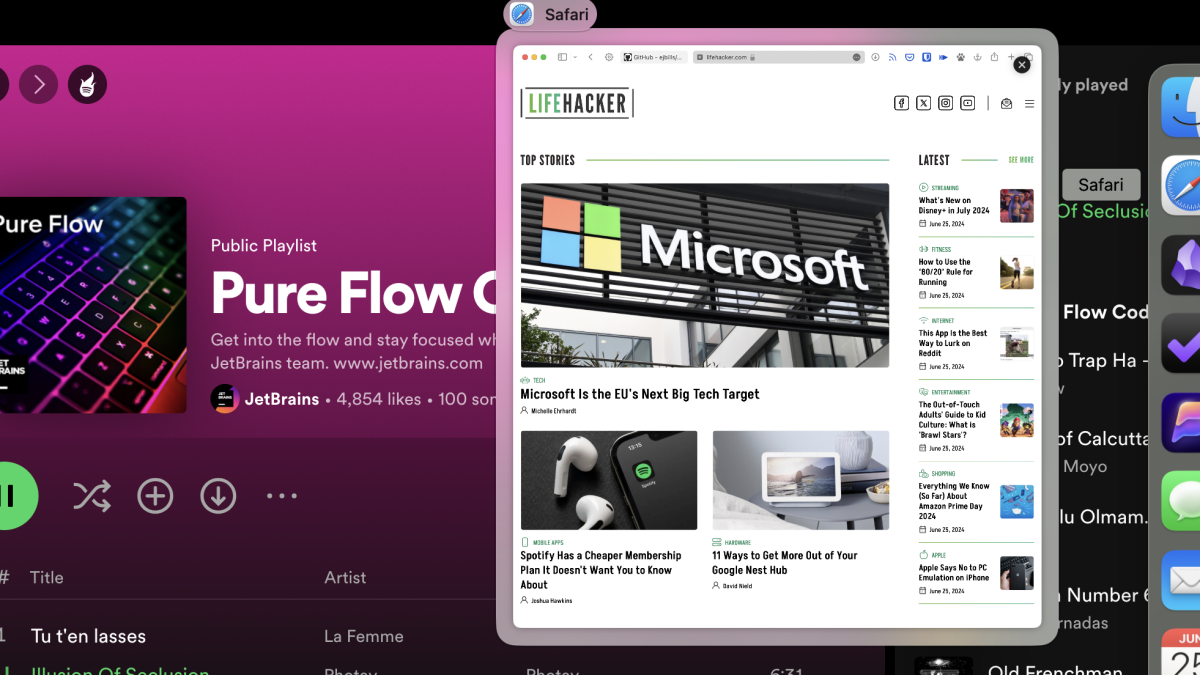Viewport: 1200px width, 675px height.
Task: Click the Pure Flow playlist cover art
Action: 92,305
